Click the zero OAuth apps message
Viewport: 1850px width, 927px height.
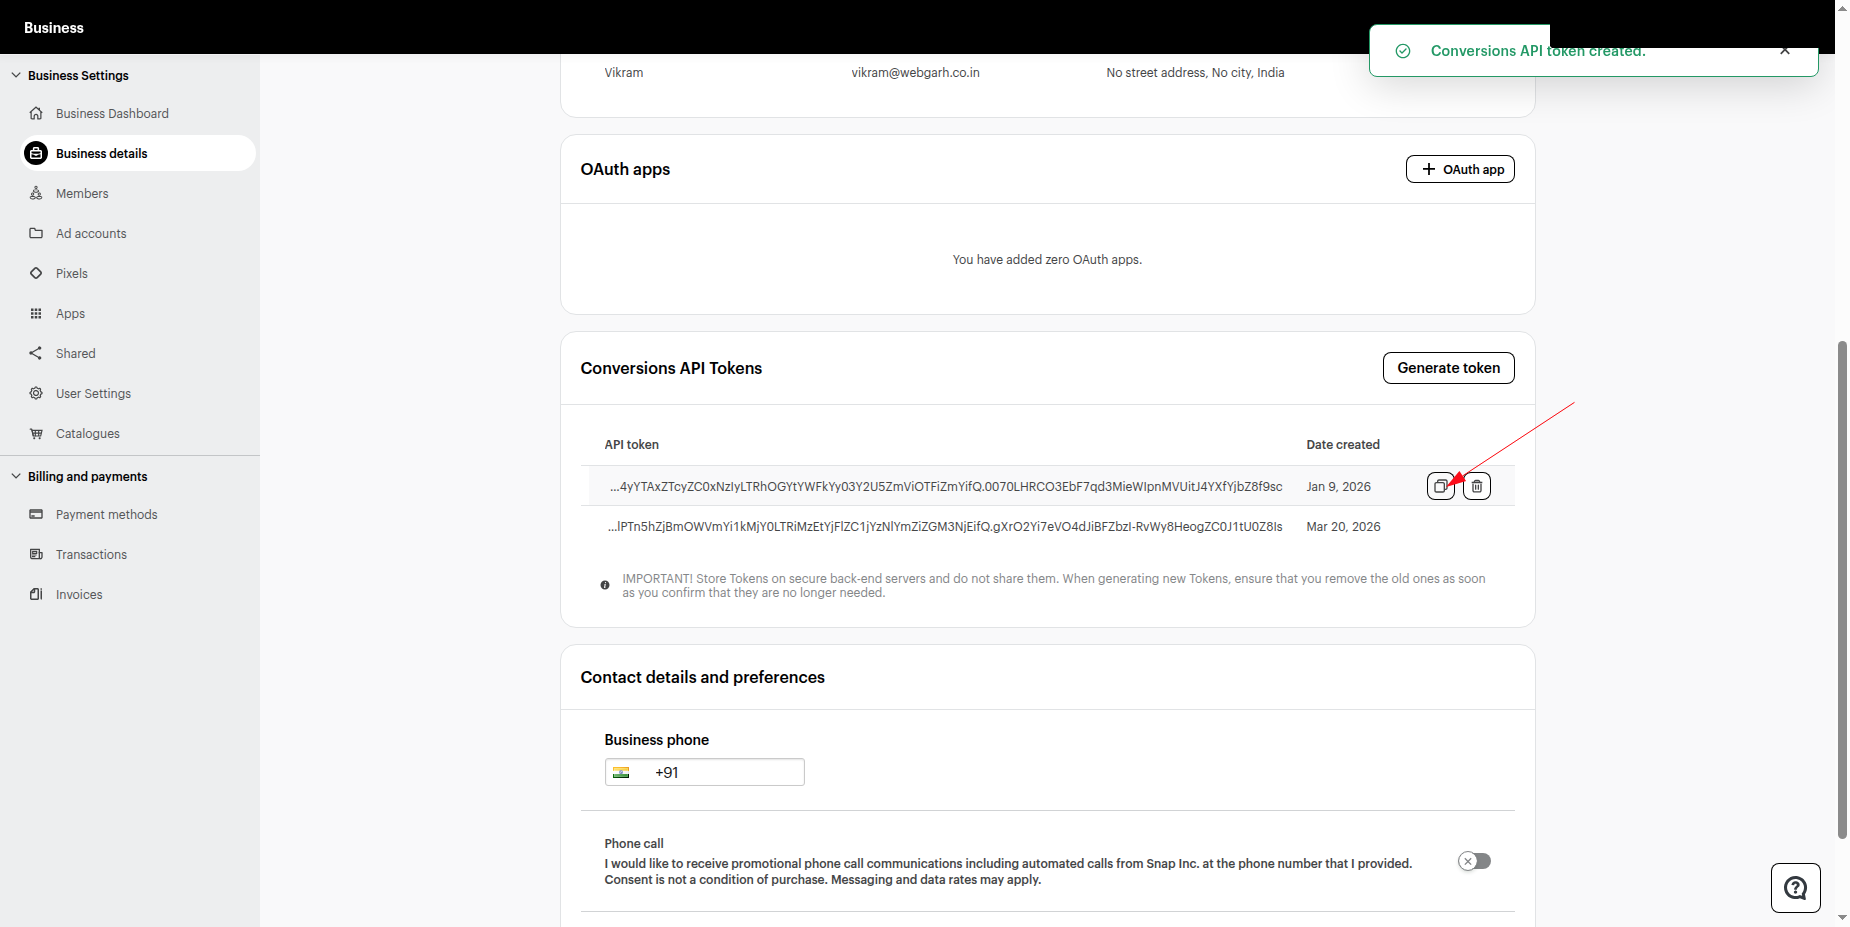[x=1047, y=259]
